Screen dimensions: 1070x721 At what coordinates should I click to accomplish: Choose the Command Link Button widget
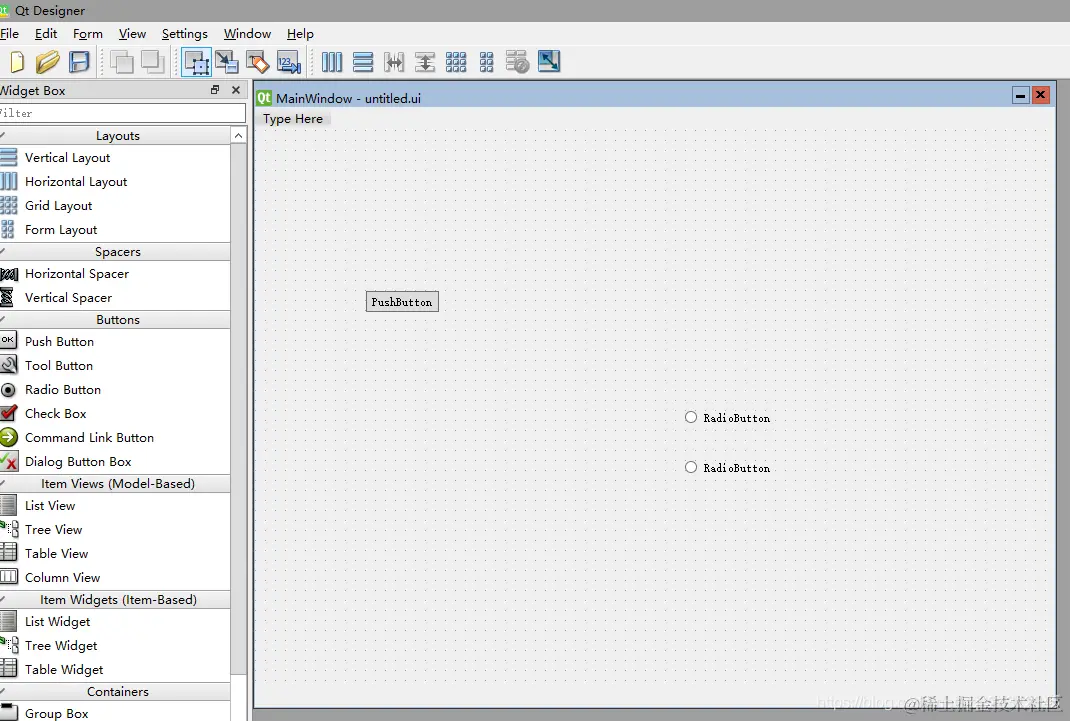pos(115,437)
